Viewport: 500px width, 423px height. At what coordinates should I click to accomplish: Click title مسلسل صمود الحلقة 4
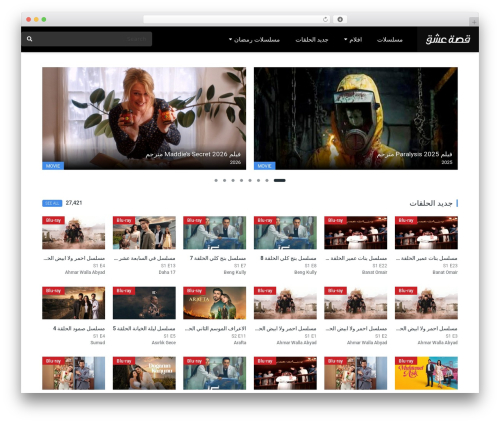click(x=79, y=329)
